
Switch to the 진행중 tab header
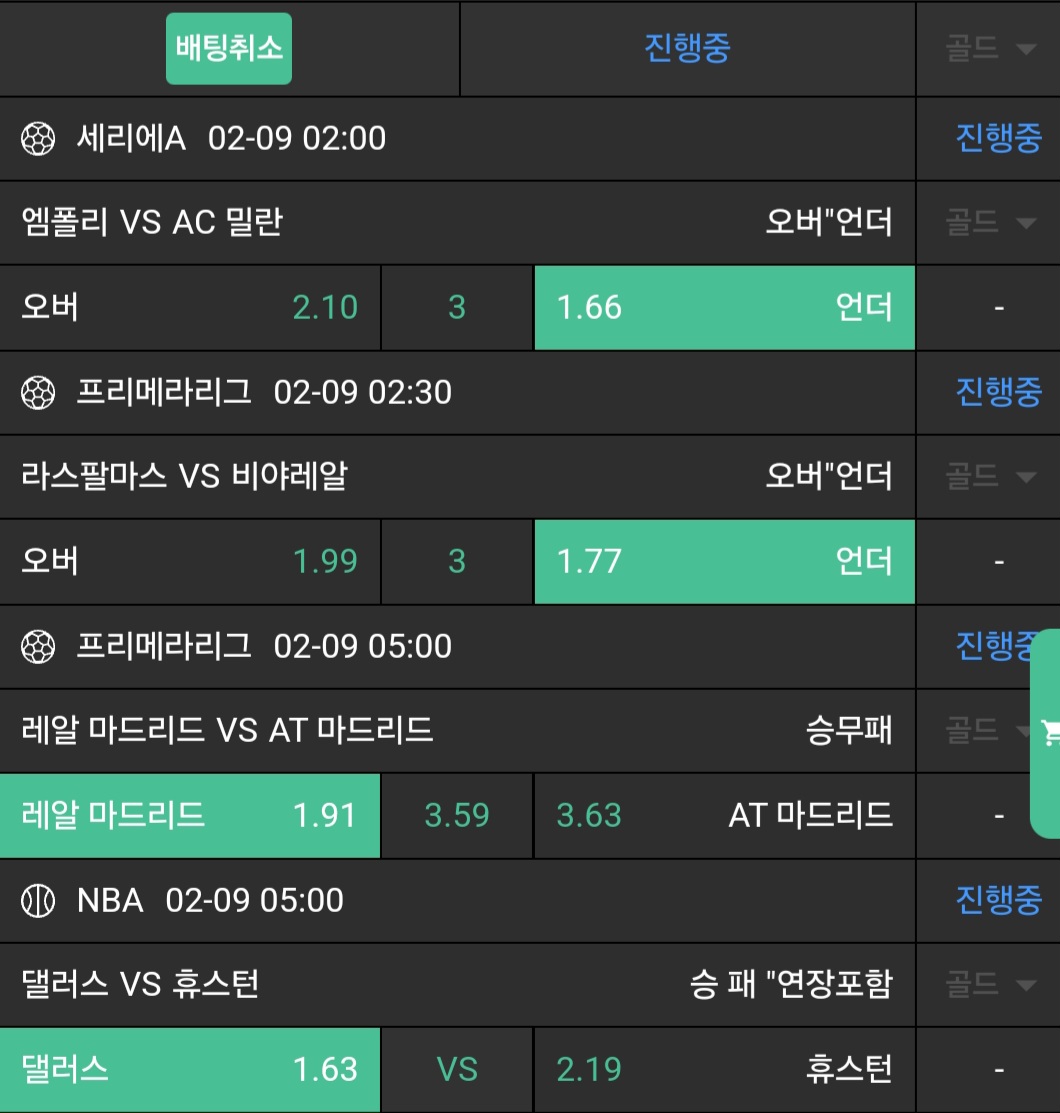point(687,49)
